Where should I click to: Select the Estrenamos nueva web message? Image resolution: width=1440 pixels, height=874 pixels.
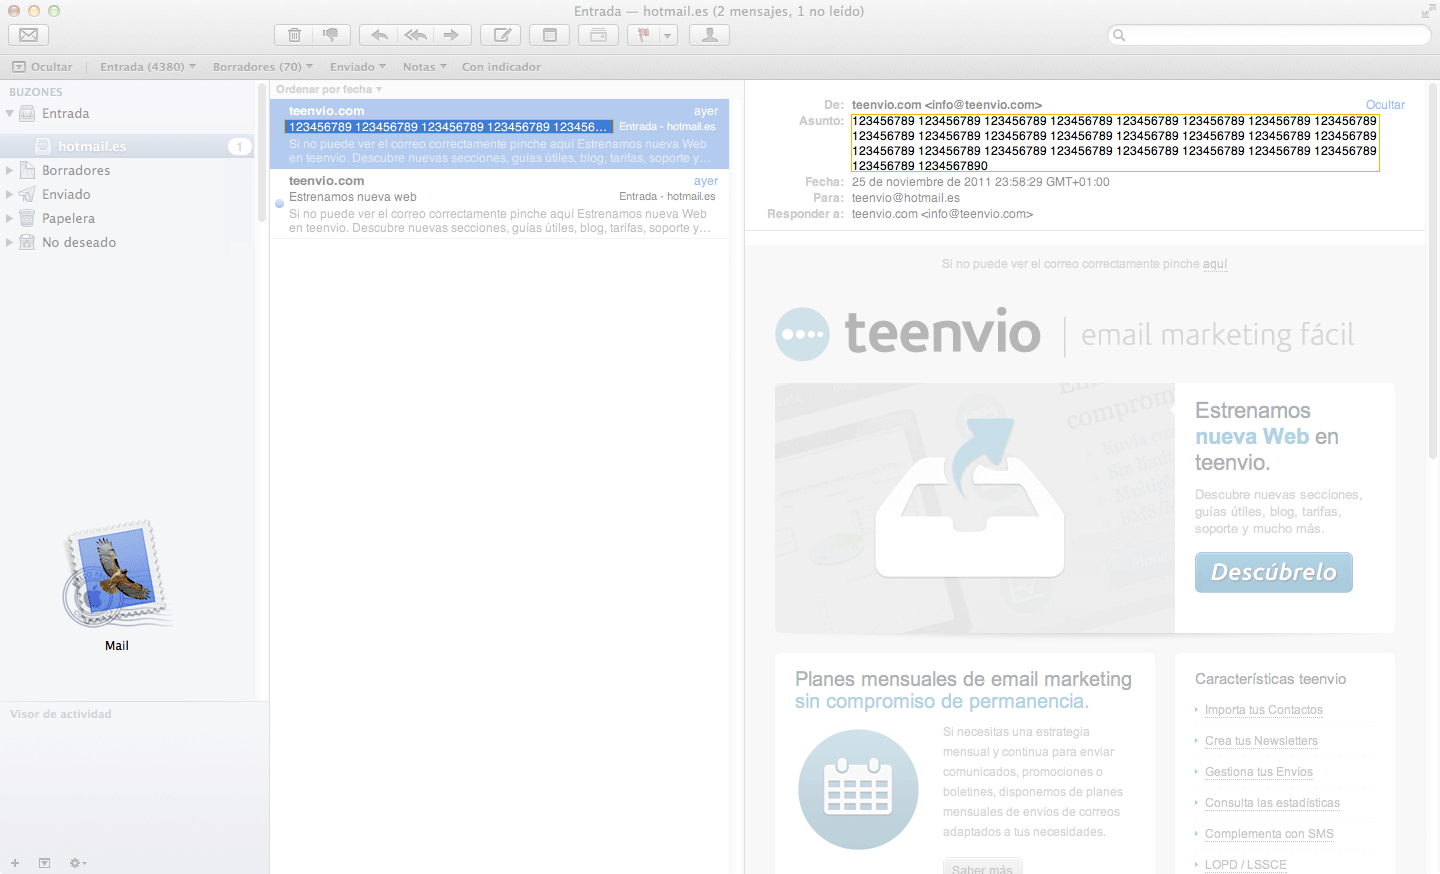[x=499, y=204]
